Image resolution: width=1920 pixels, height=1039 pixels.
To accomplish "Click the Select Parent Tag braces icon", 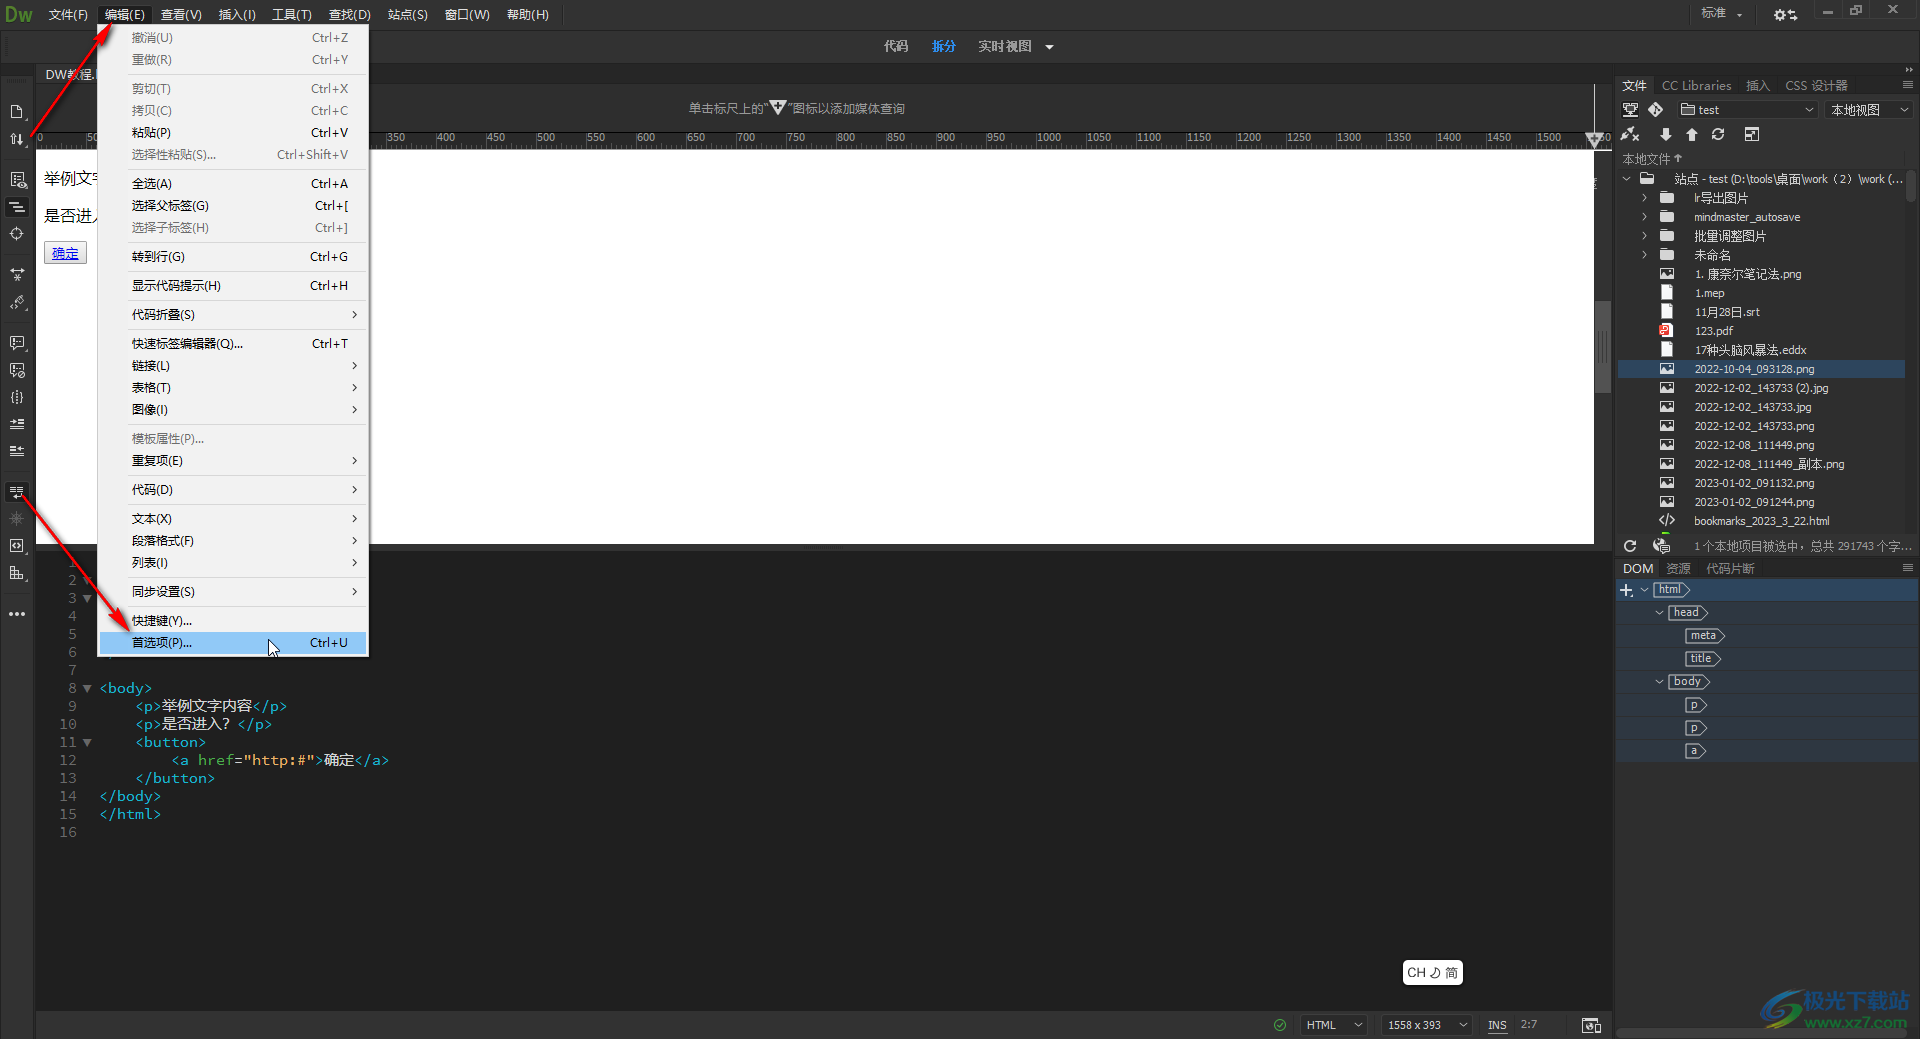I will click(x=17, y=397).
